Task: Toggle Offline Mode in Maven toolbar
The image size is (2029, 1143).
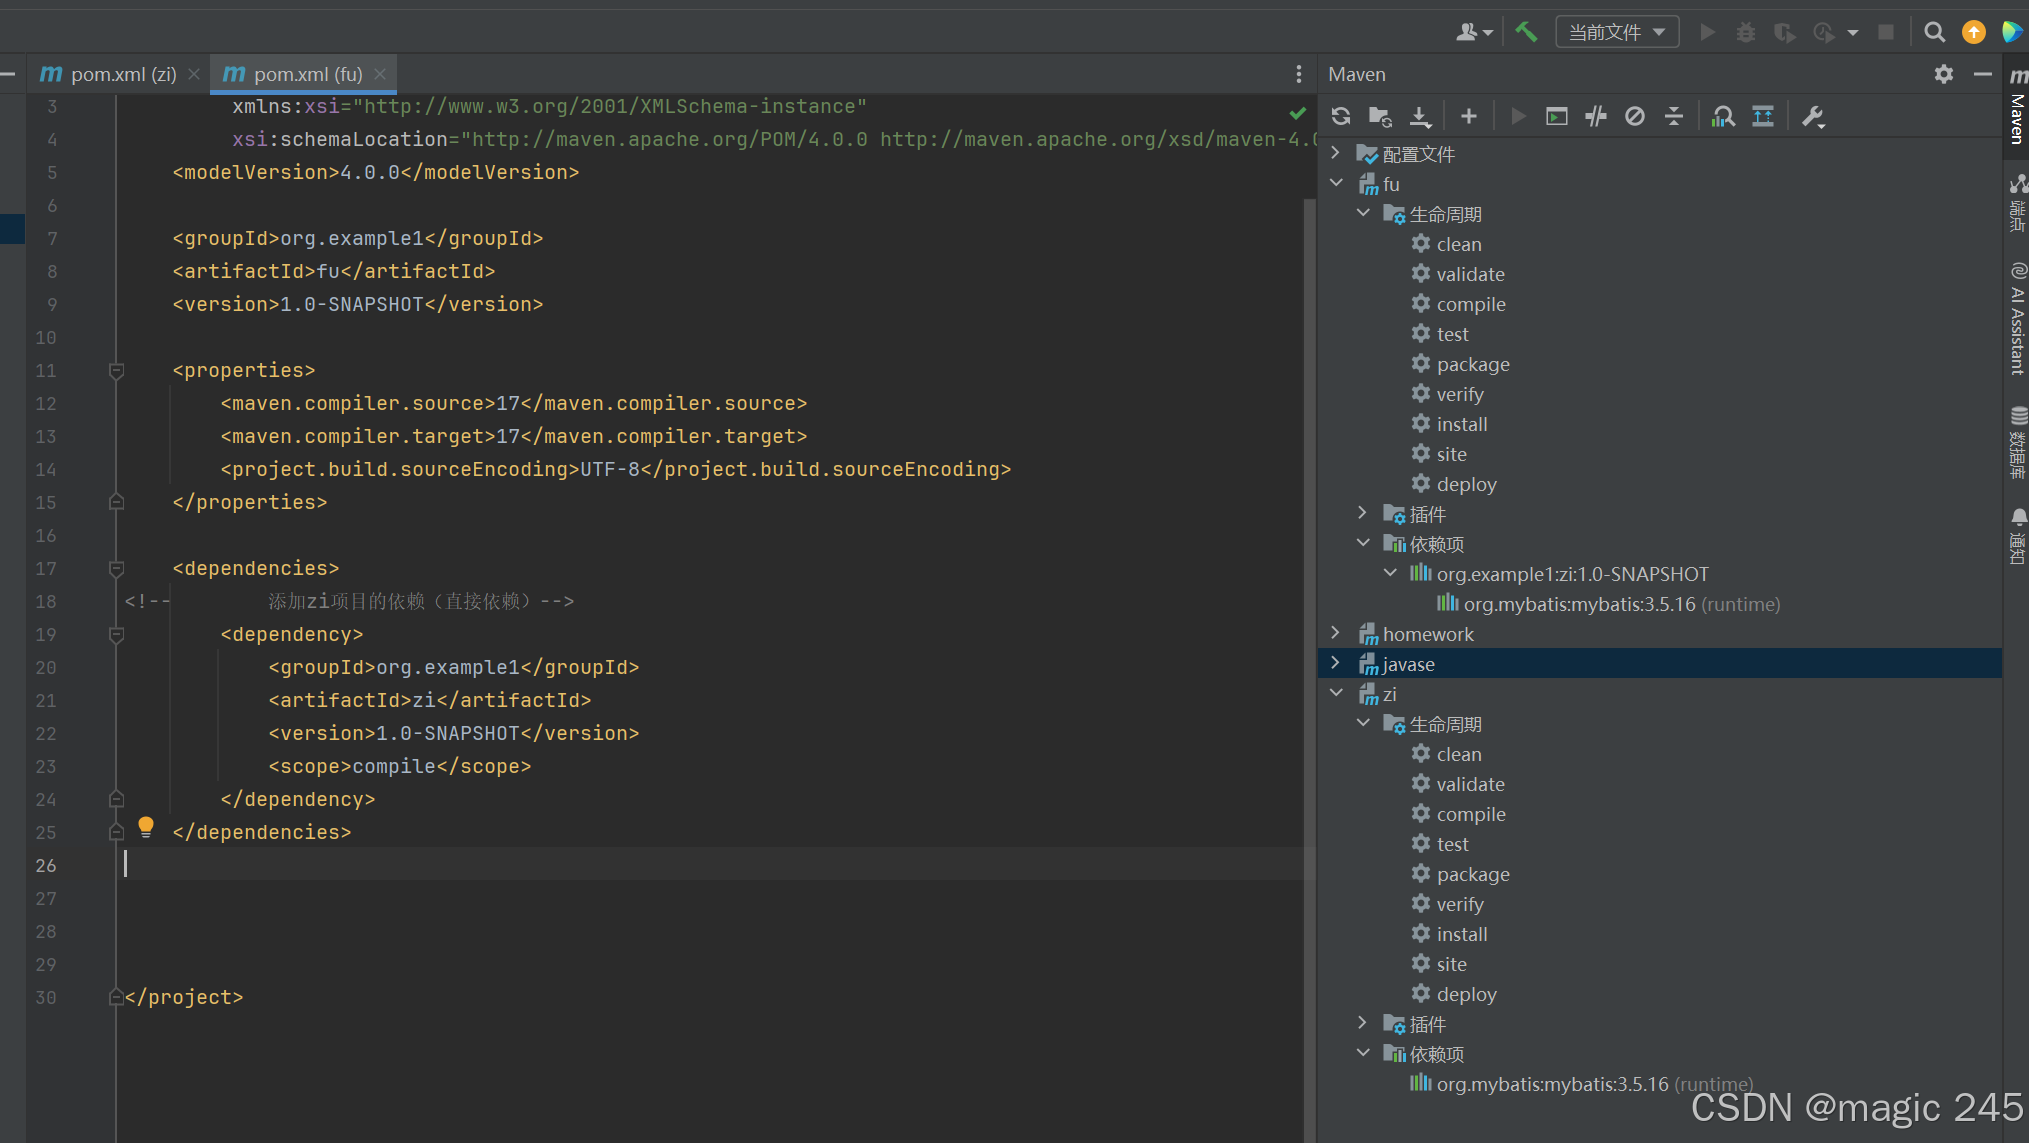Action: [x=1596, y=116]
